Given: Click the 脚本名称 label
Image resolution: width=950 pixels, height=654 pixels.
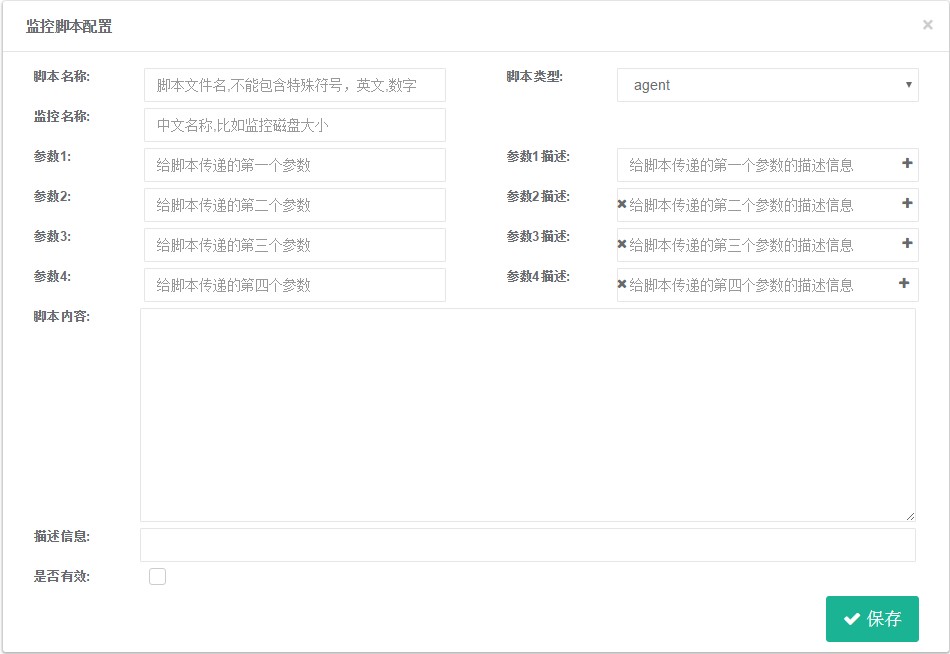Looking at the screenshot, I should [x=62, y=76].
